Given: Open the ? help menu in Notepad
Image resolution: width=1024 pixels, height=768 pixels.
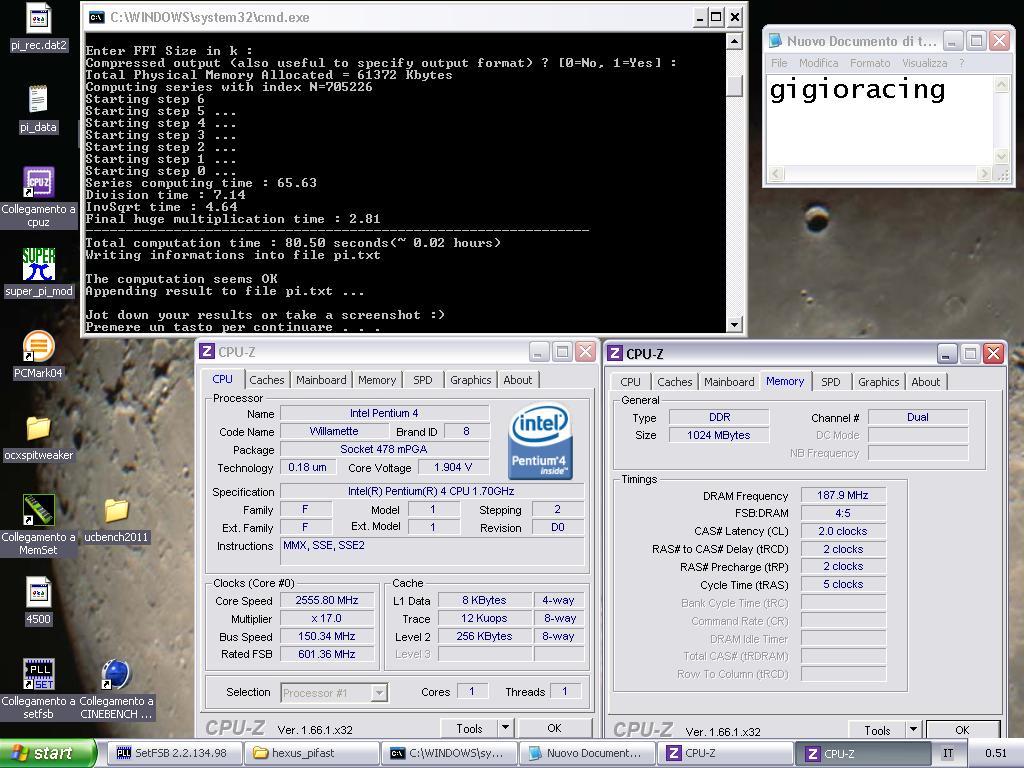Looking at the screenshot, I should (x=961, y=63).
